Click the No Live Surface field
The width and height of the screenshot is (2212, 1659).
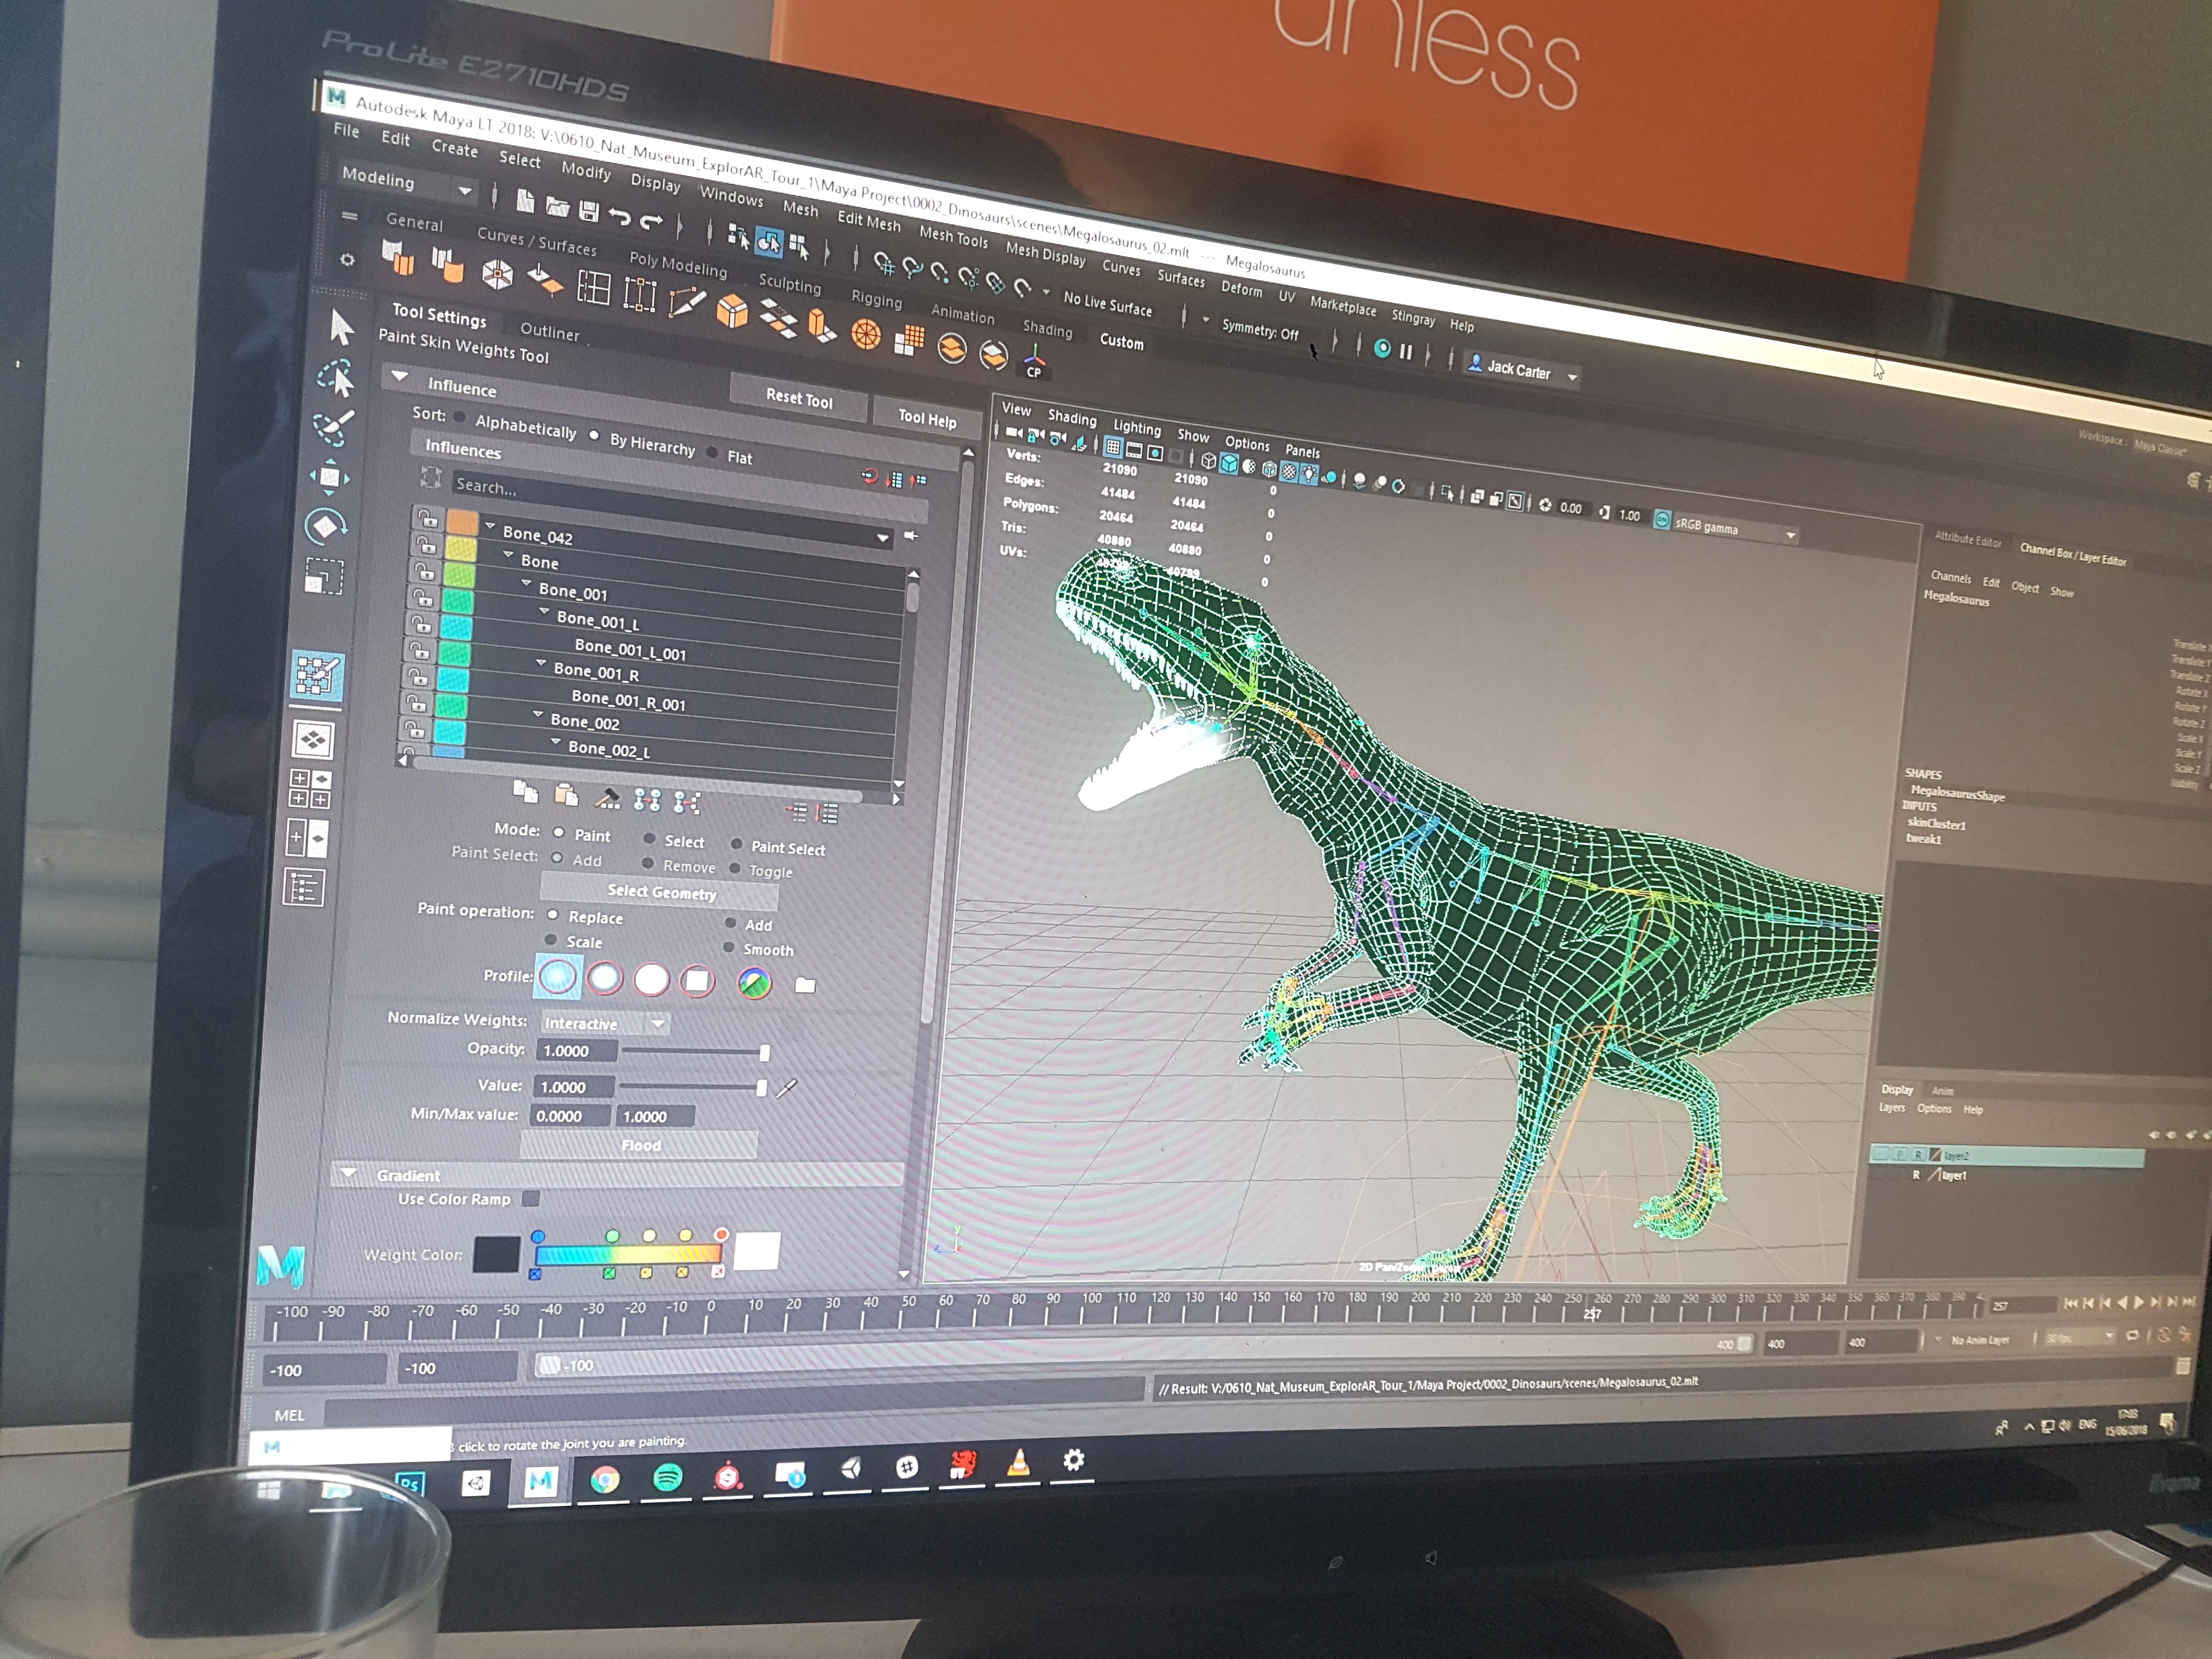1107,303
